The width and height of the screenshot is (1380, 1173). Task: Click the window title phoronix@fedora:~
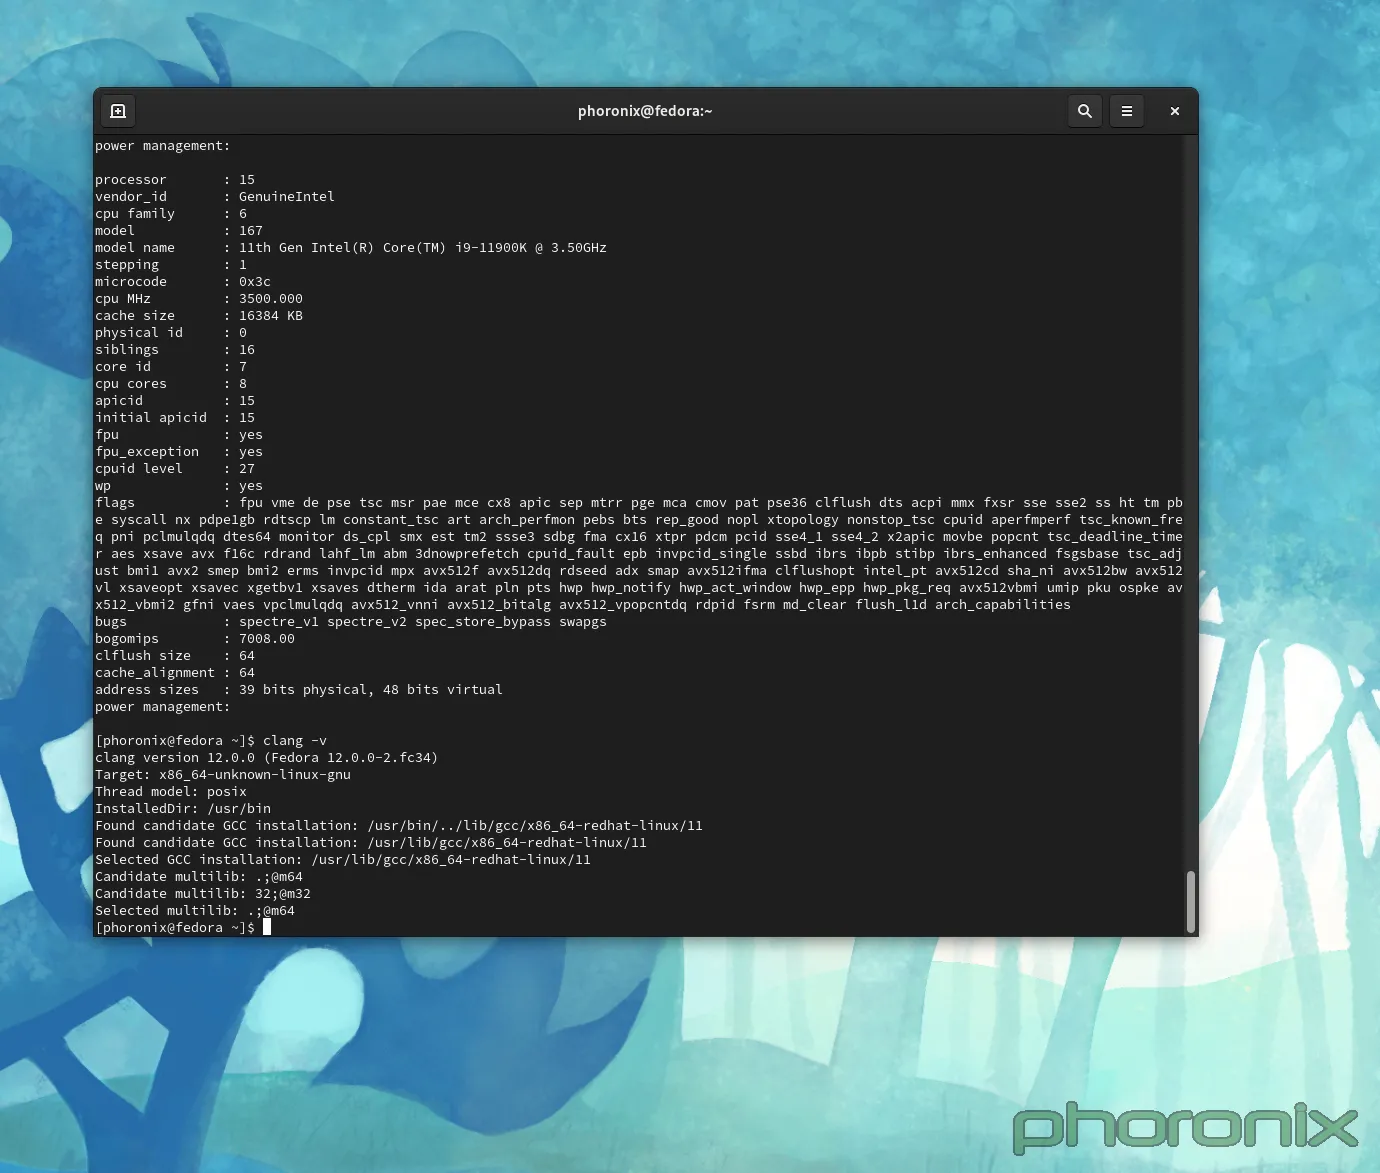click(x=645, y=111)
